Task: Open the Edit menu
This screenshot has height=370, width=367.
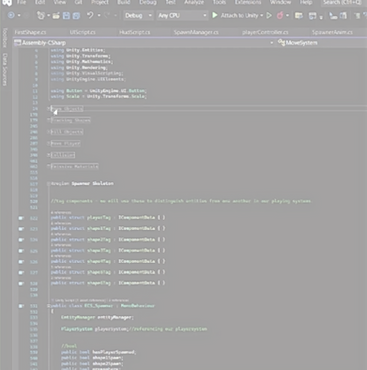Action: click(40, 2)
